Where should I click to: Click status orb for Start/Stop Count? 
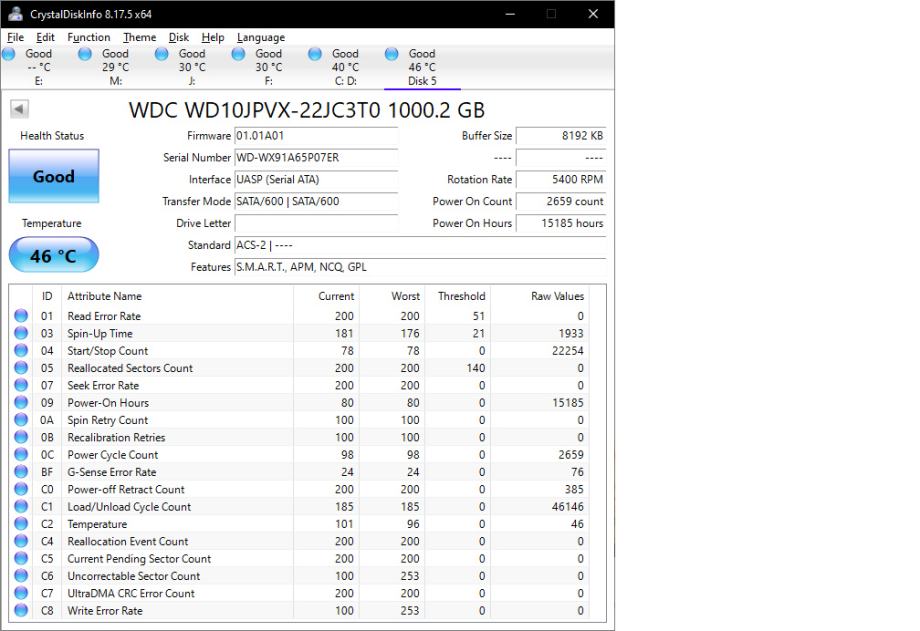coord(21,350)
